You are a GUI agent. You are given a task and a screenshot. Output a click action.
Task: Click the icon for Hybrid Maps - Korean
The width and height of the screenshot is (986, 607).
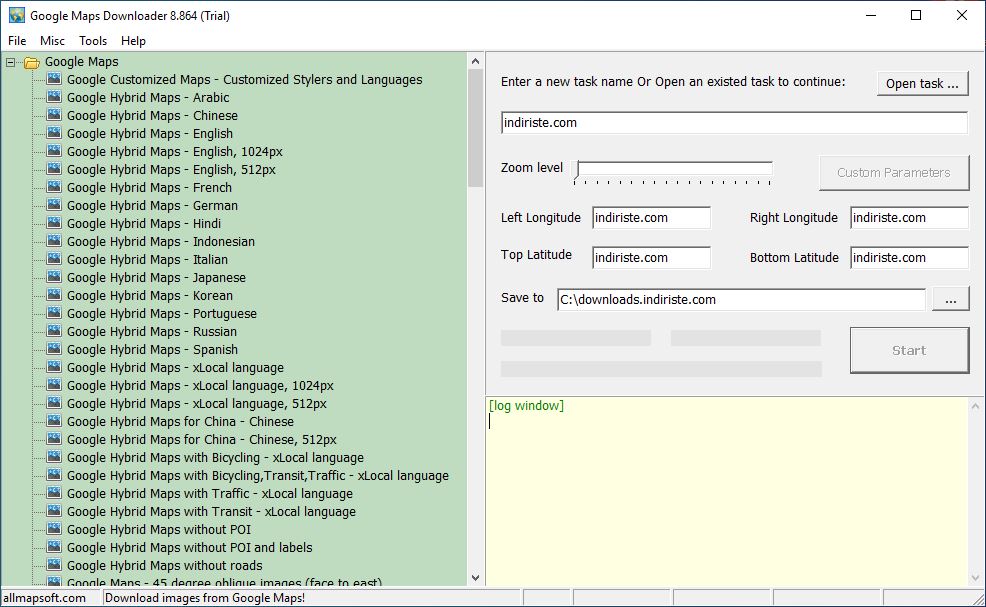pyautogui.click(x=54, y=295)
